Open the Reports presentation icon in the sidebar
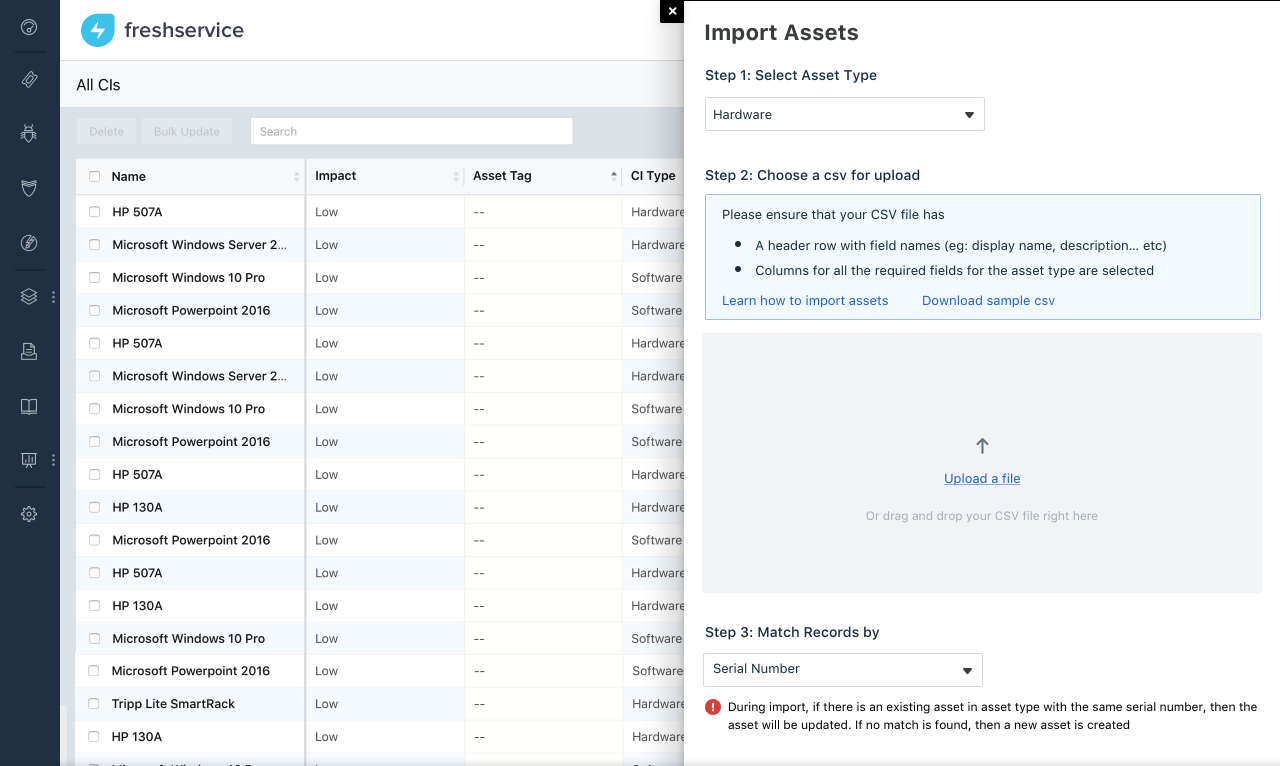This screenshot has height=766, width=1280. tap(29, 460)
